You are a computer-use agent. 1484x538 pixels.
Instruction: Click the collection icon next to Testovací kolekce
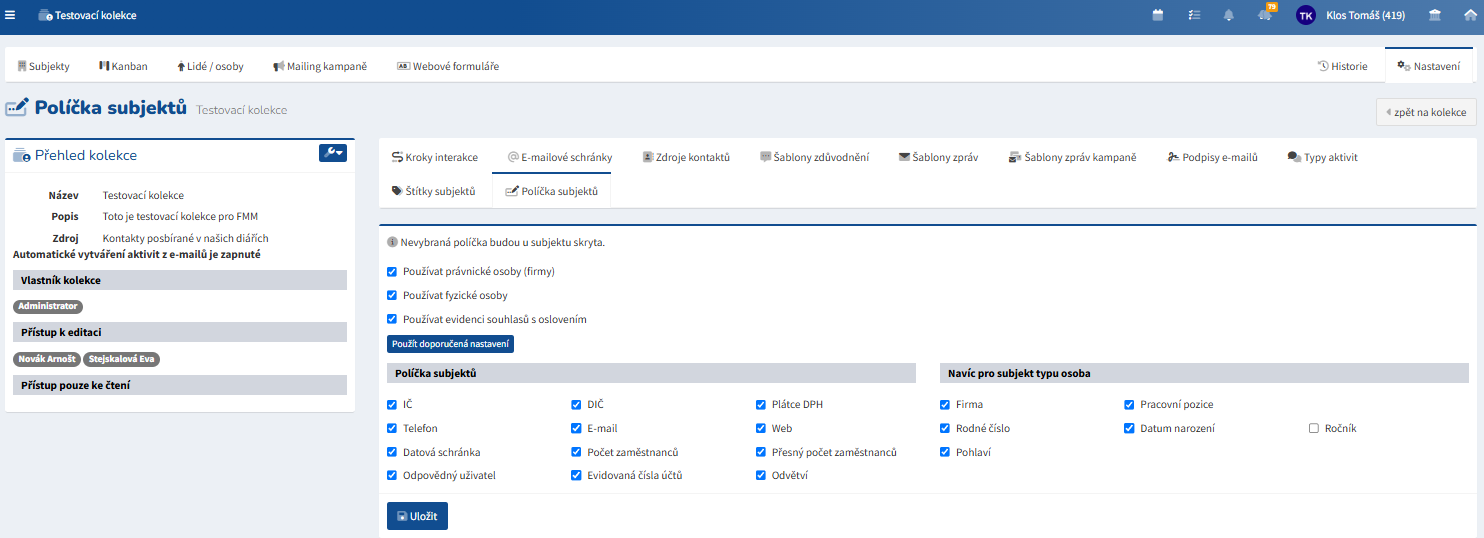coord(45,16)
